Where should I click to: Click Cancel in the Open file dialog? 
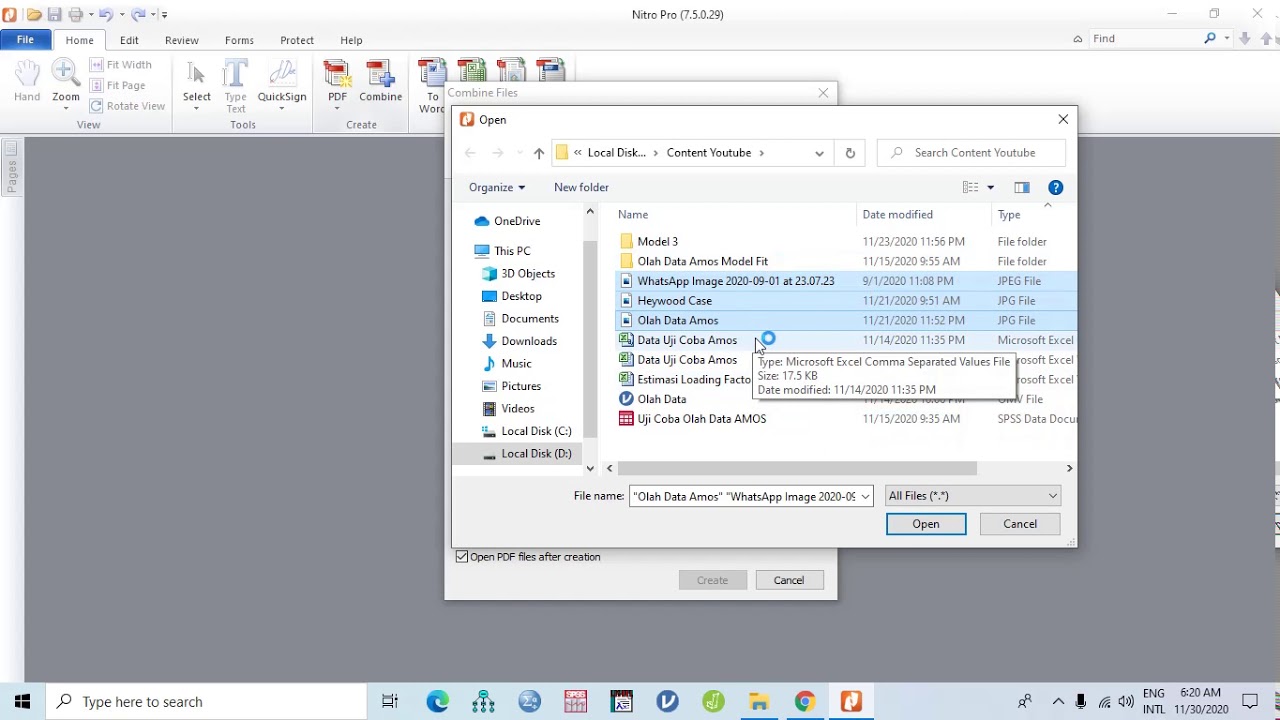[1020, 524]
